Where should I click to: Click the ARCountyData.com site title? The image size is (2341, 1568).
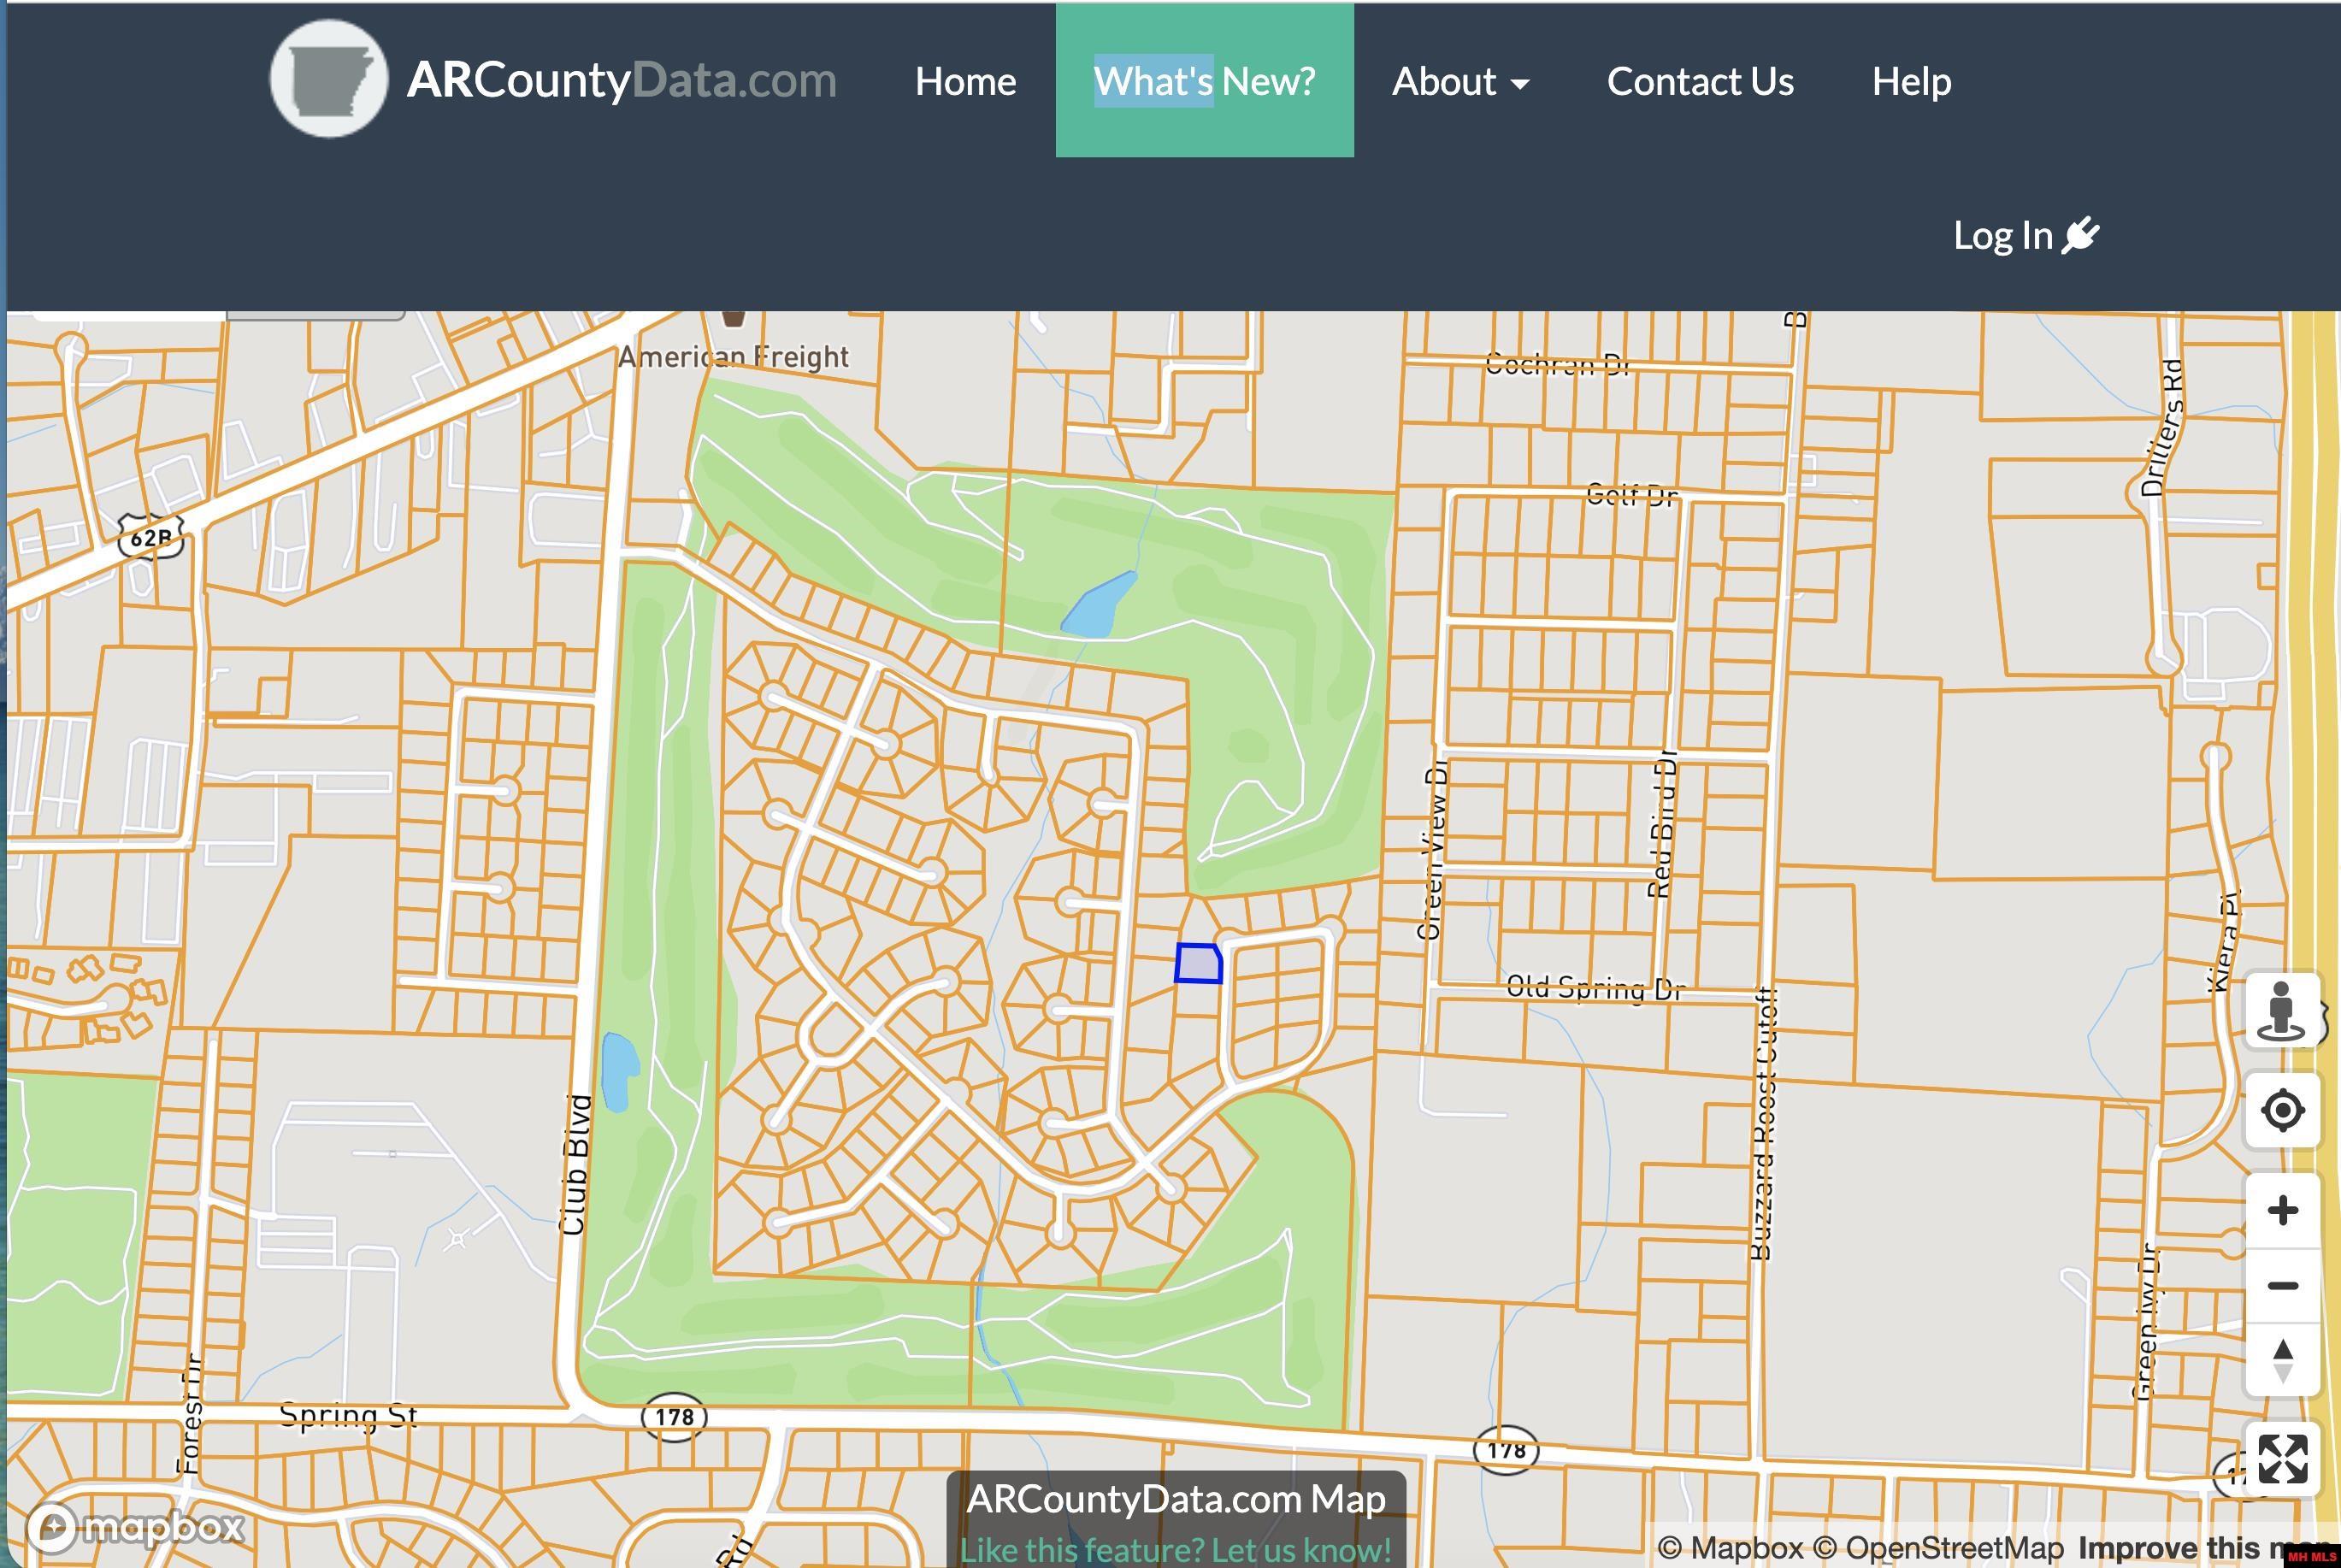[x=622, y=80]
